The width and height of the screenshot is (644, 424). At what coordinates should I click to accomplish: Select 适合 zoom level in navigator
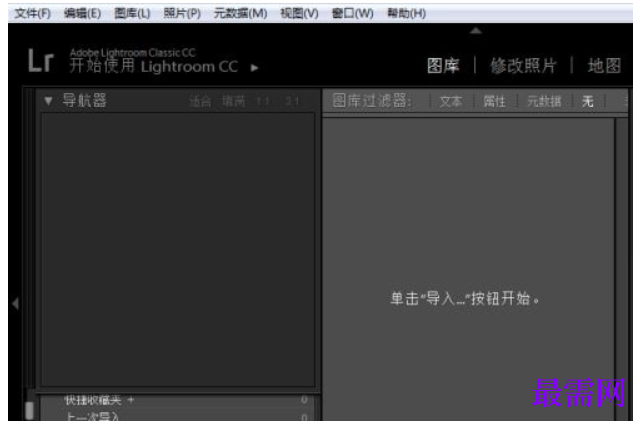[200, 101]
